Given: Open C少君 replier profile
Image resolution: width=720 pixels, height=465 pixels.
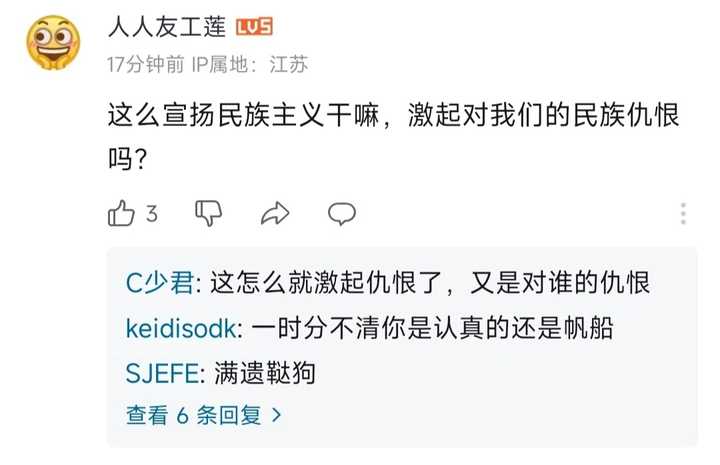Looking at the screenshot, I should coord(158,283).
